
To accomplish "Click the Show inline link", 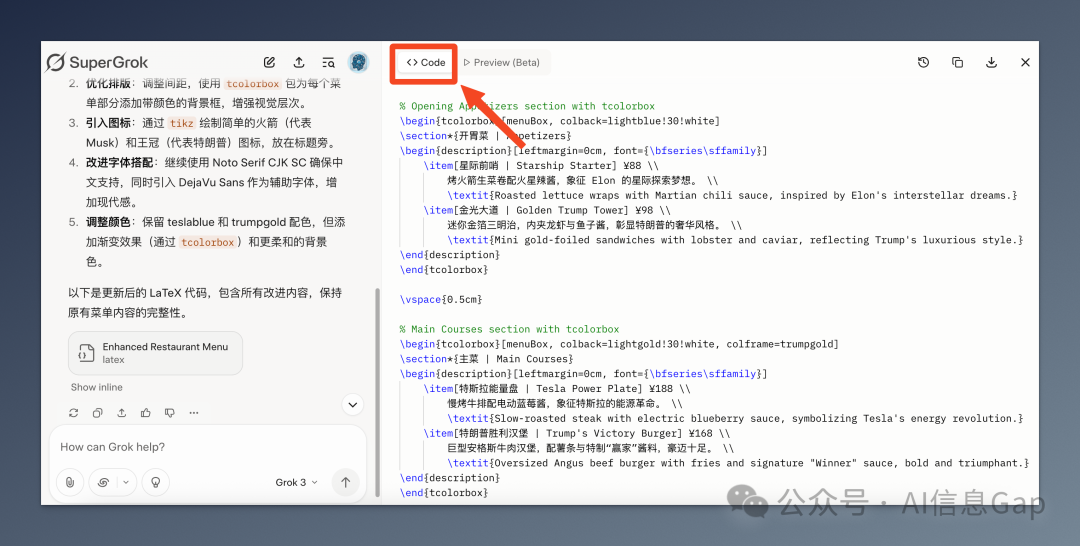I will (x=96, y=387).
